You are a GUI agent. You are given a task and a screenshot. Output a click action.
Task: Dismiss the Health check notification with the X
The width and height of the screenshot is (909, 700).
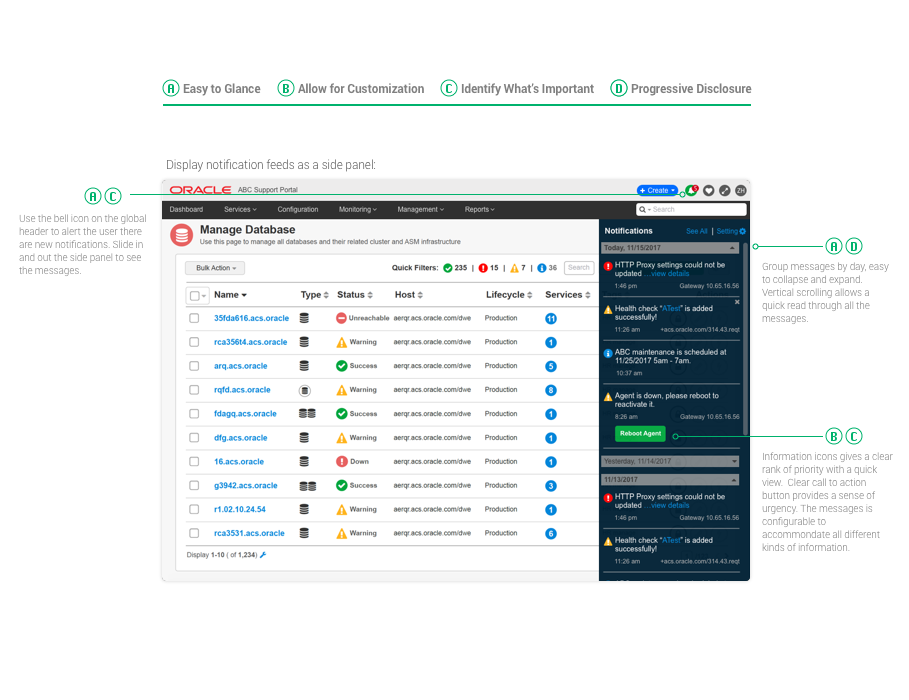pos(738,301)
